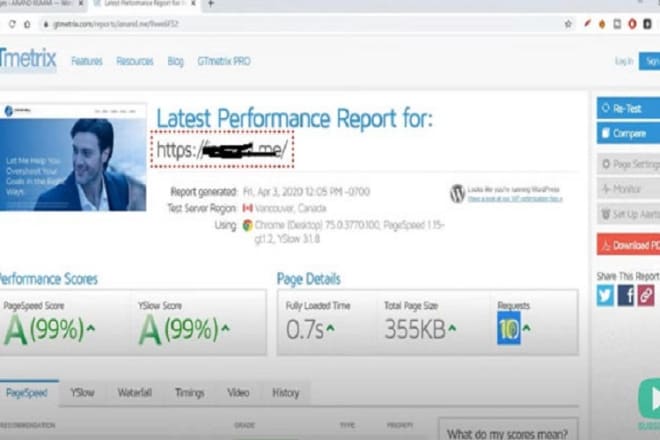
Task: Go to the Blog page
Action: tap(175, 61)
